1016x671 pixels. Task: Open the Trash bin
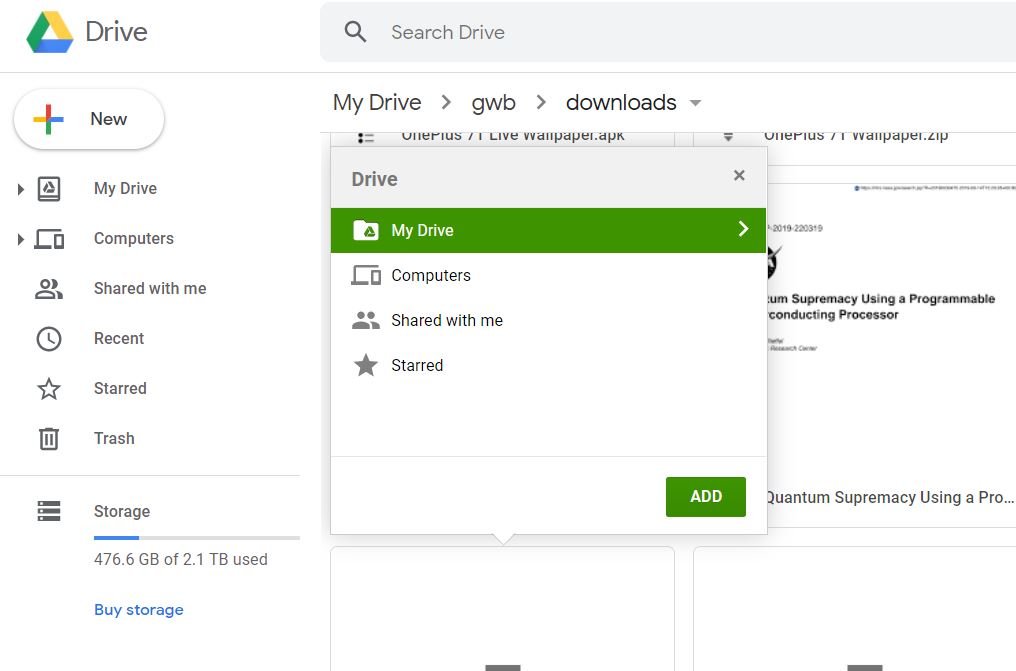click(48, 438)
